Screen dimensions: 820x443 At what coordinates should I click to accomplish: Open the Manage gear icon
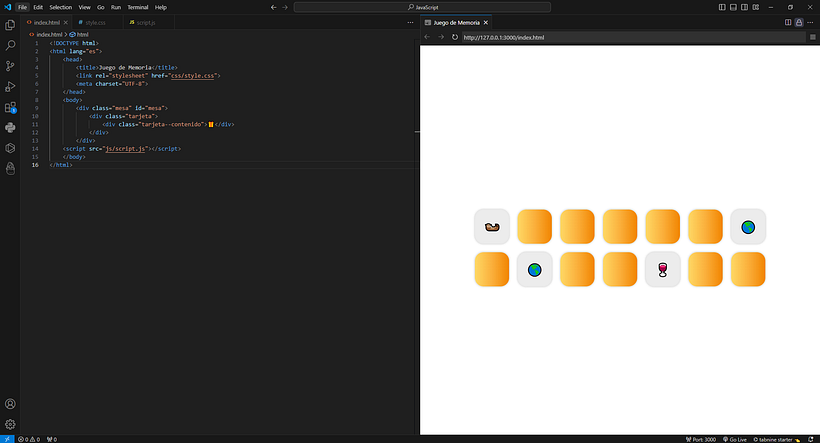(10, 424)
